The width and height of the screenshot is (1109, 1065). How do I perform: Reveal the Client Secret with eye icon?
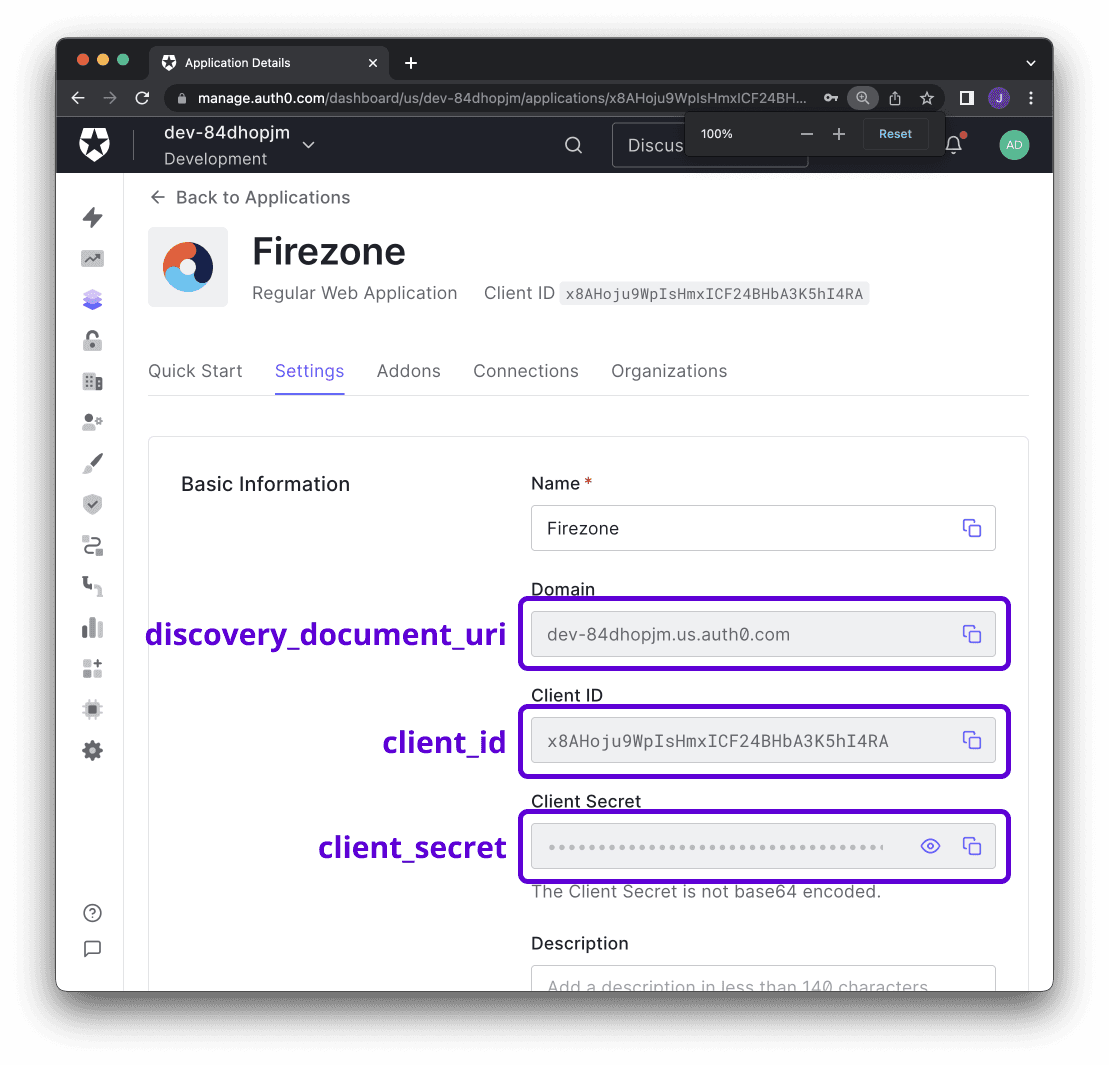coord(930,846)
